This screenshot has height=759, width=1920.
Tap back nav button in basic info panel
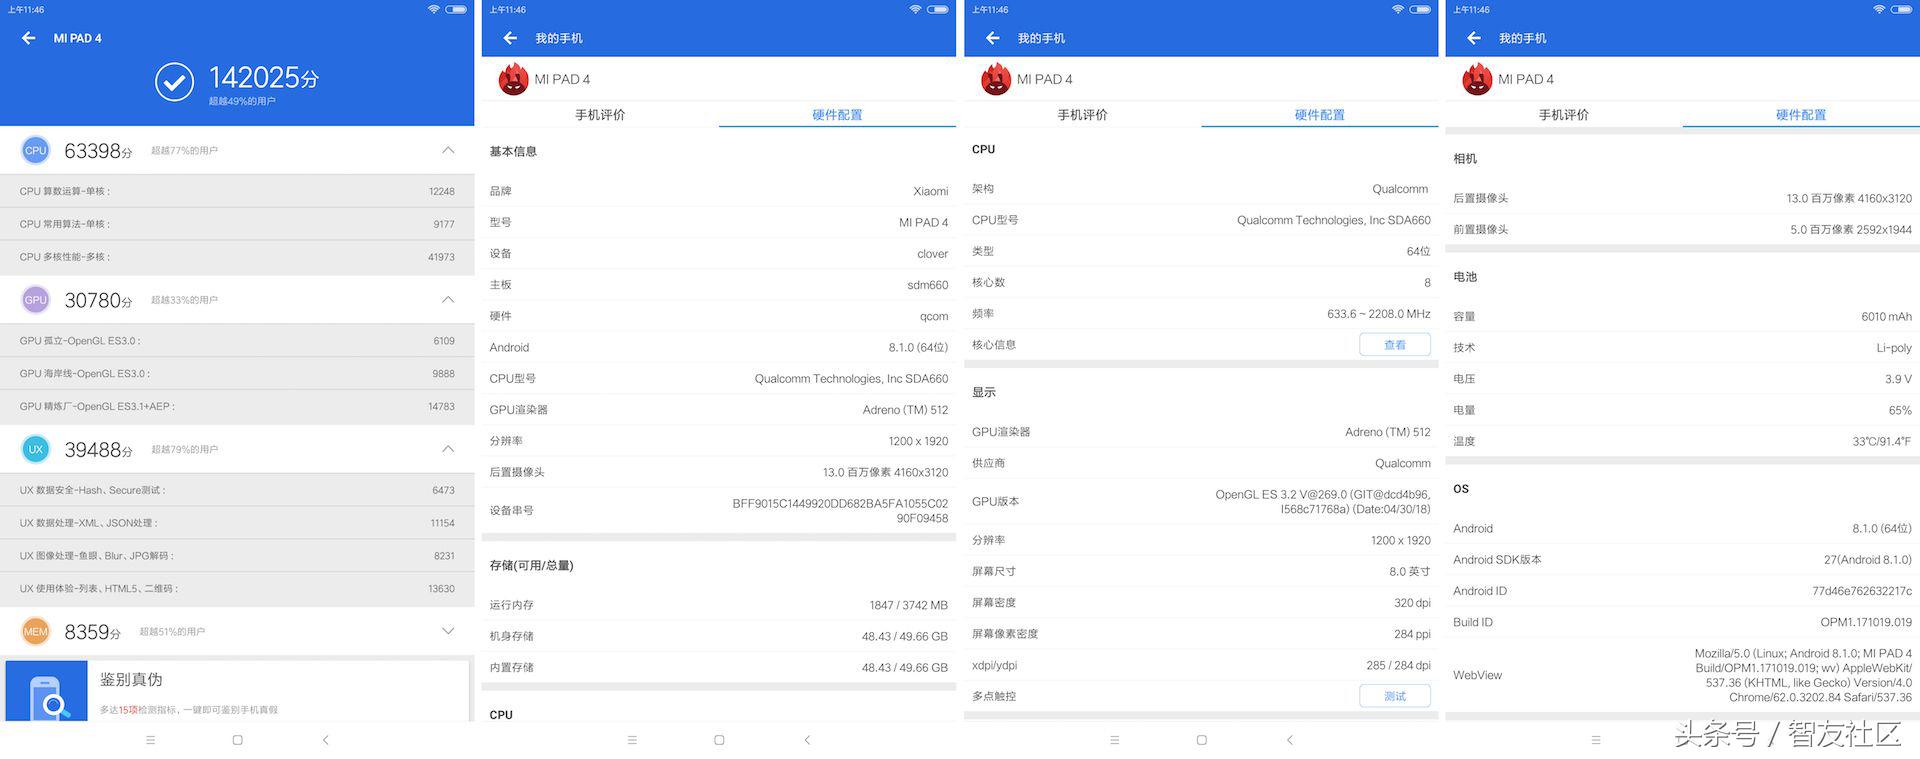click(807, 740)
